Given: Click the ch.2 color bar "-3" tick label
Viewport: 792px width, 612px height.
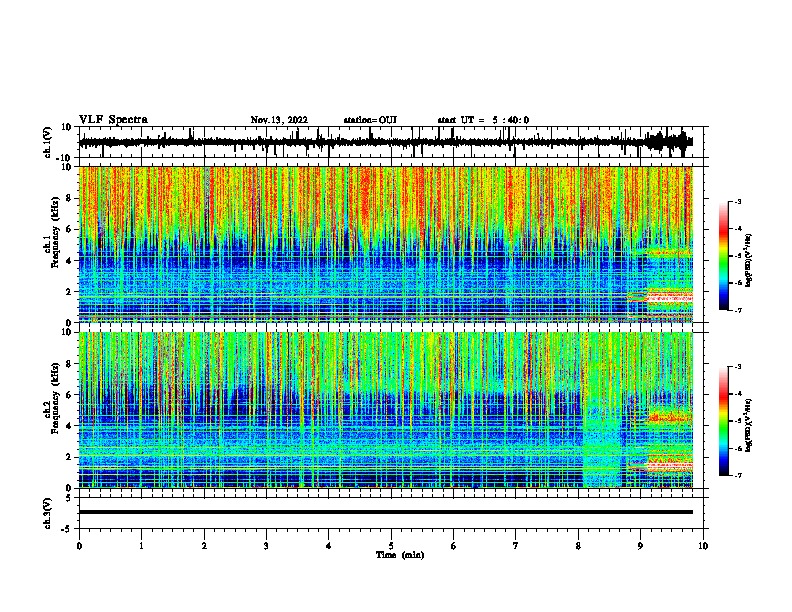Looking at the screenshot, I should (x=737, y=367).
